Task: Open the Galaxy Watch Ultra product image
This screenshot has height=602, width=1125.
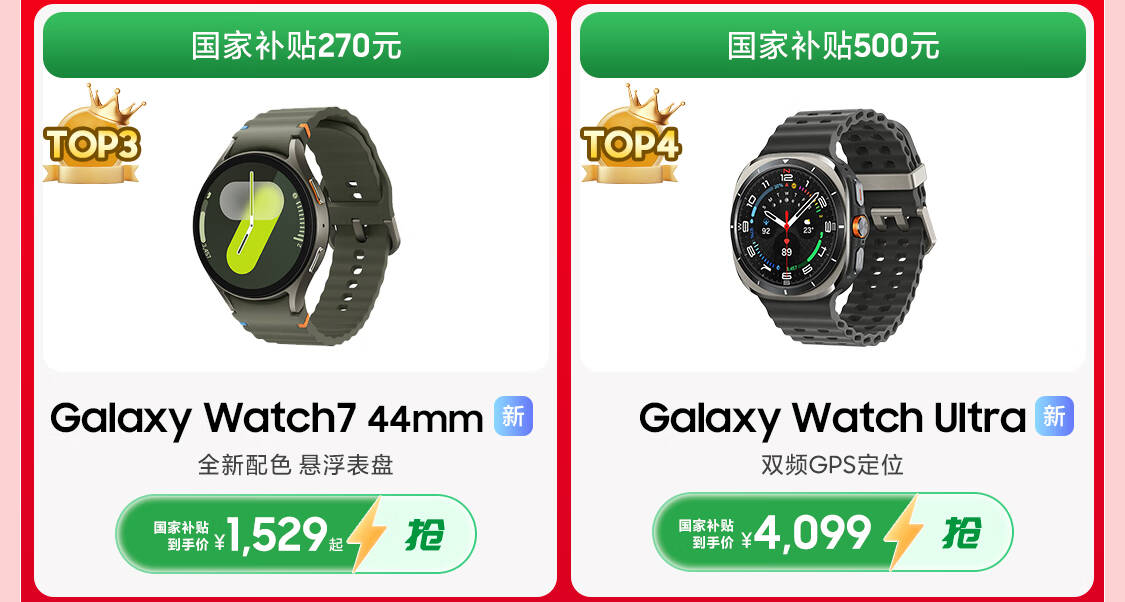Action: (x=832, y=226)
